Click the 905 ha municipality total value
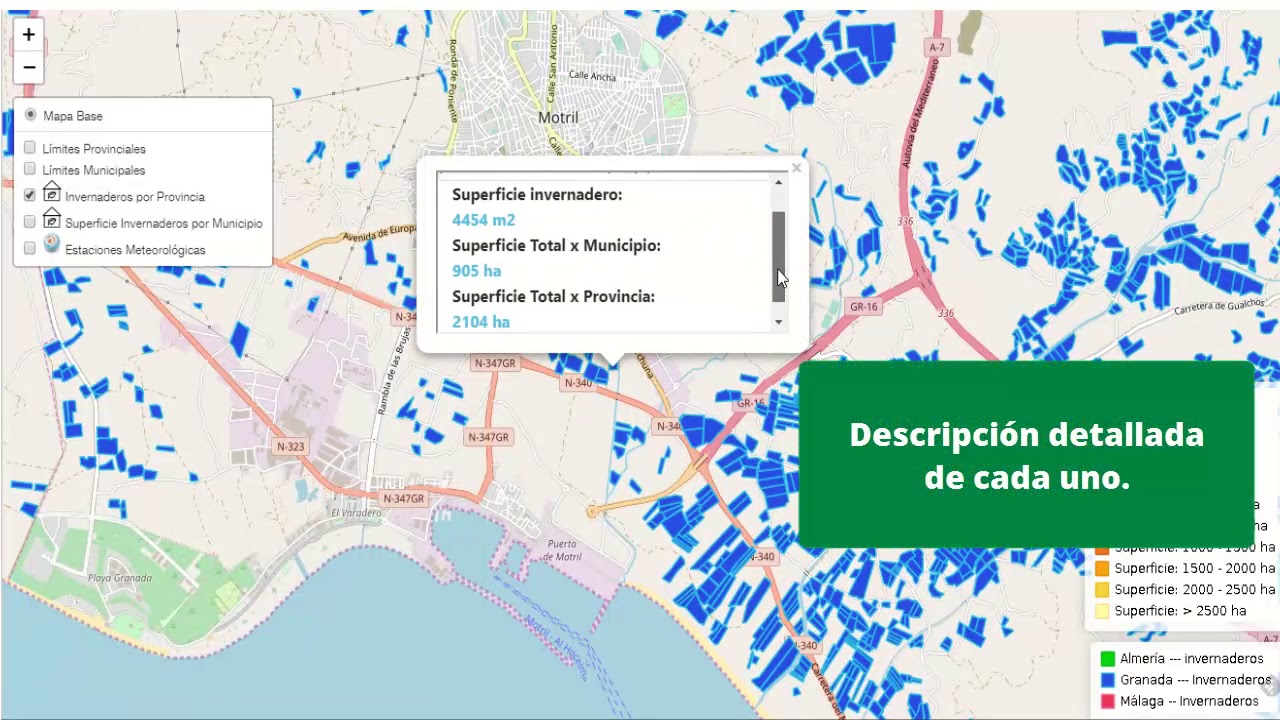 pyautogui.click(x=476, y=271)
